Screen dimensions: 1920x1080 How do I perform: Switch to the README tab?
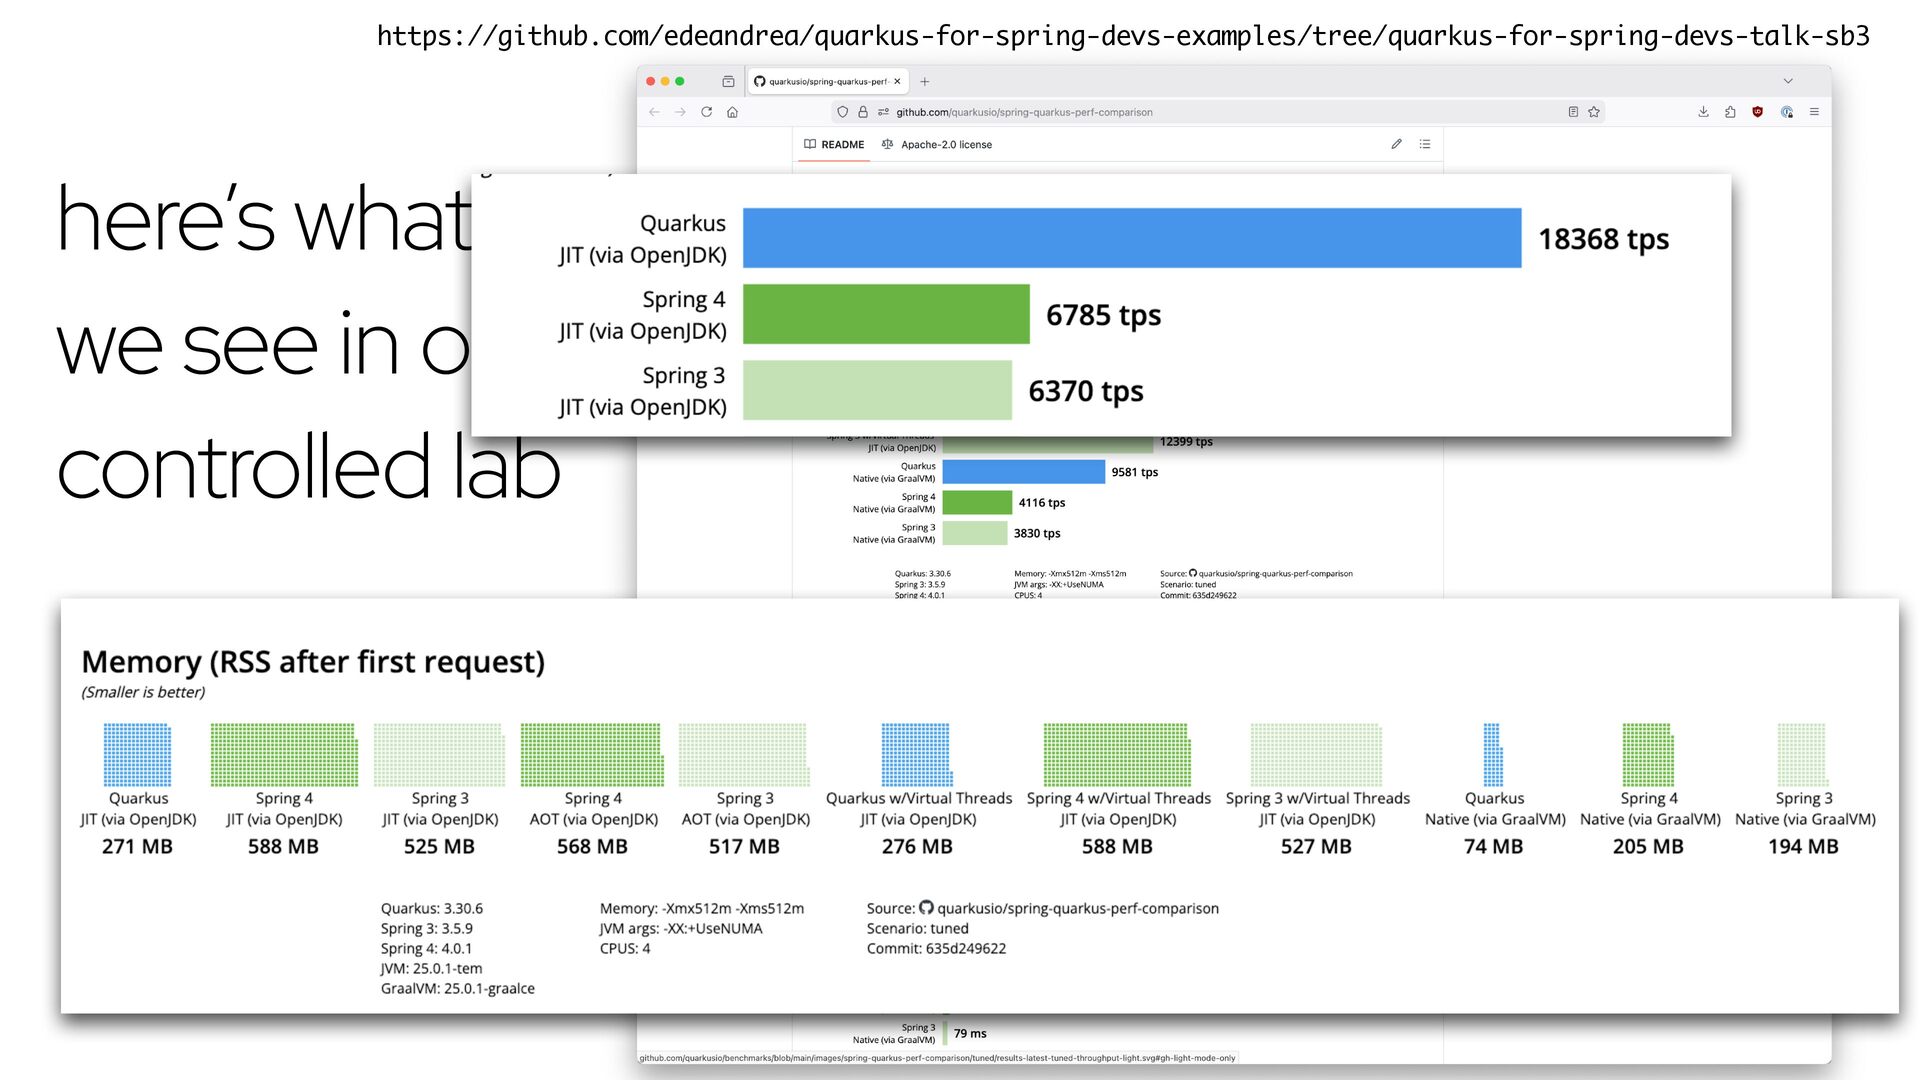click(834, 144)
